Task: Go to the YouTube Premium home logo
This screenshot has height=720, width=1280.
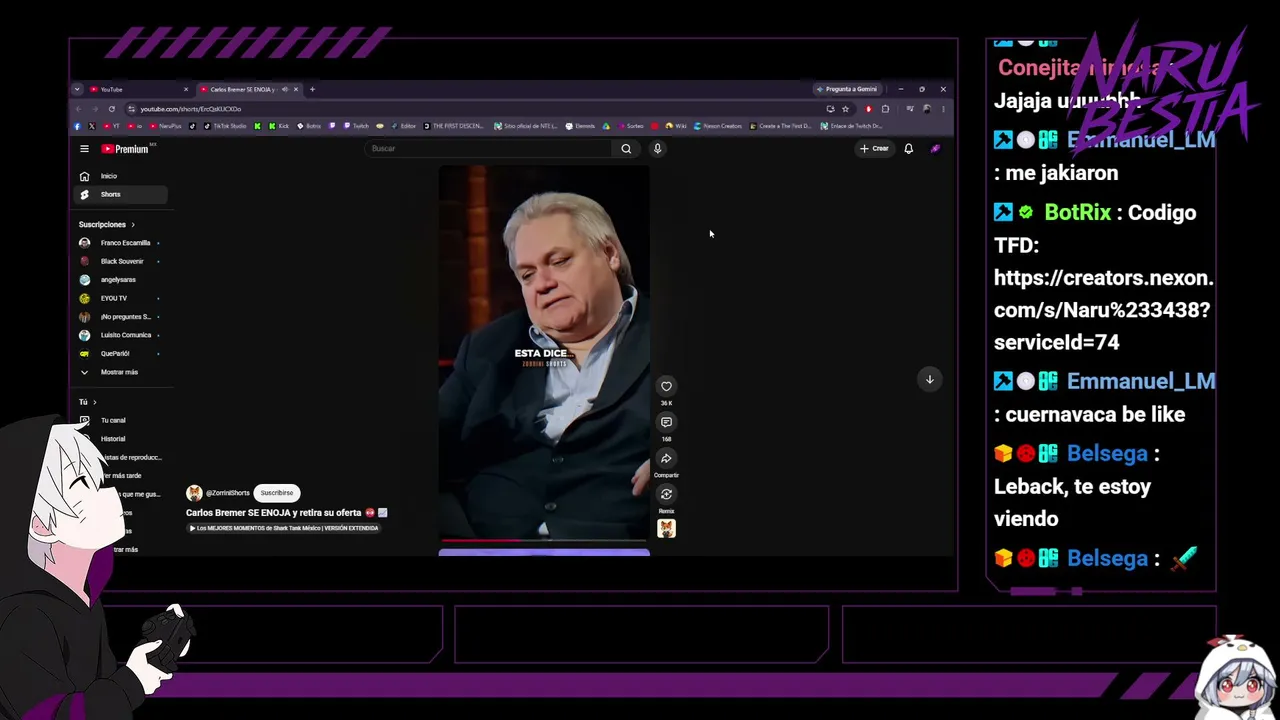Action: point(125,149)
